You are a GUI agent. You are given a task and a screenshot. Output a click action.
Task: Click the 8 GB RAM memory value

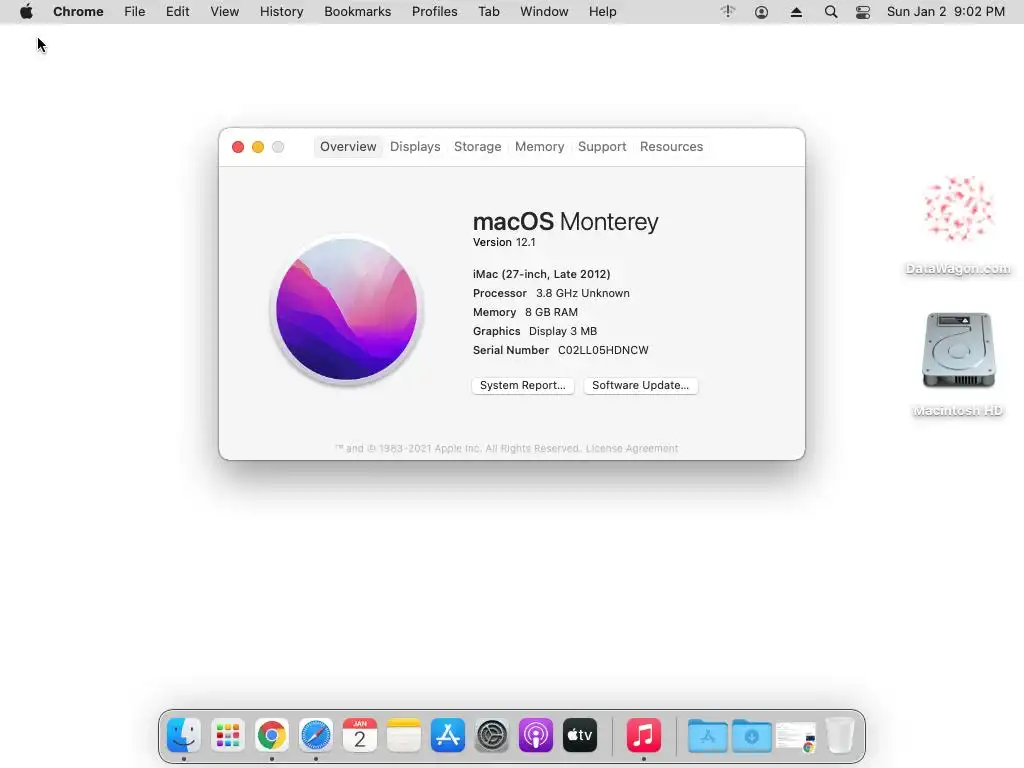tap(551, 312)
